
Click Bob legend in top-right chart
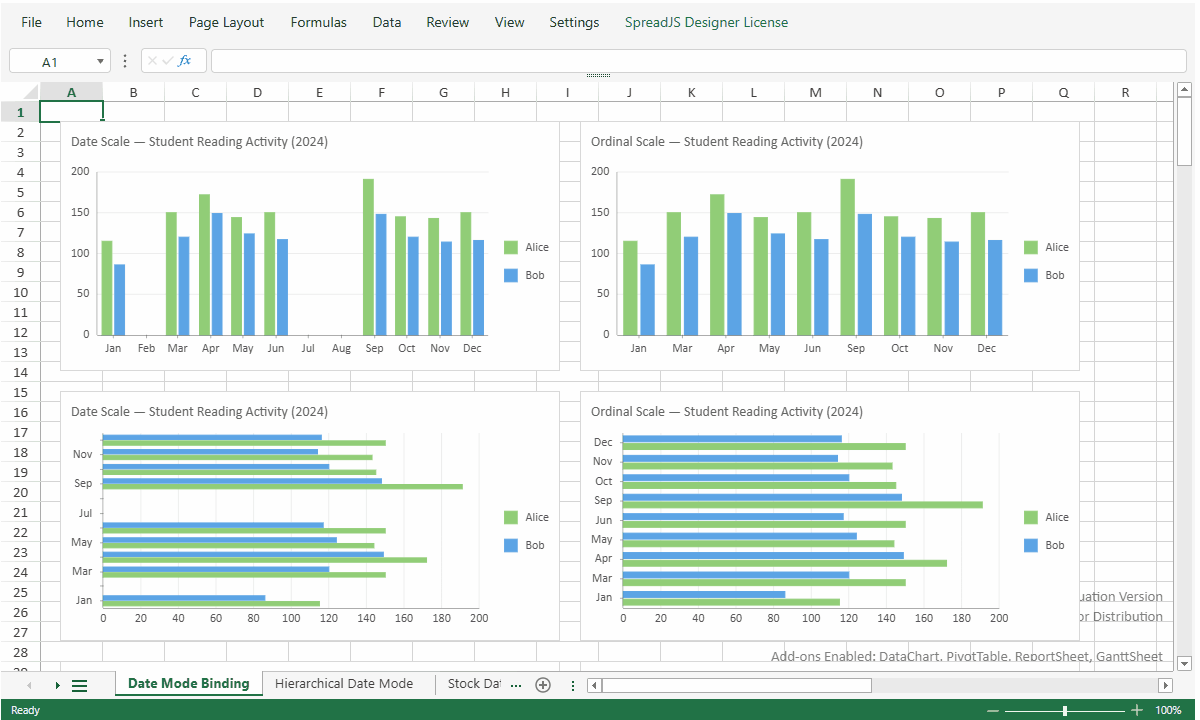point(1044,275)
